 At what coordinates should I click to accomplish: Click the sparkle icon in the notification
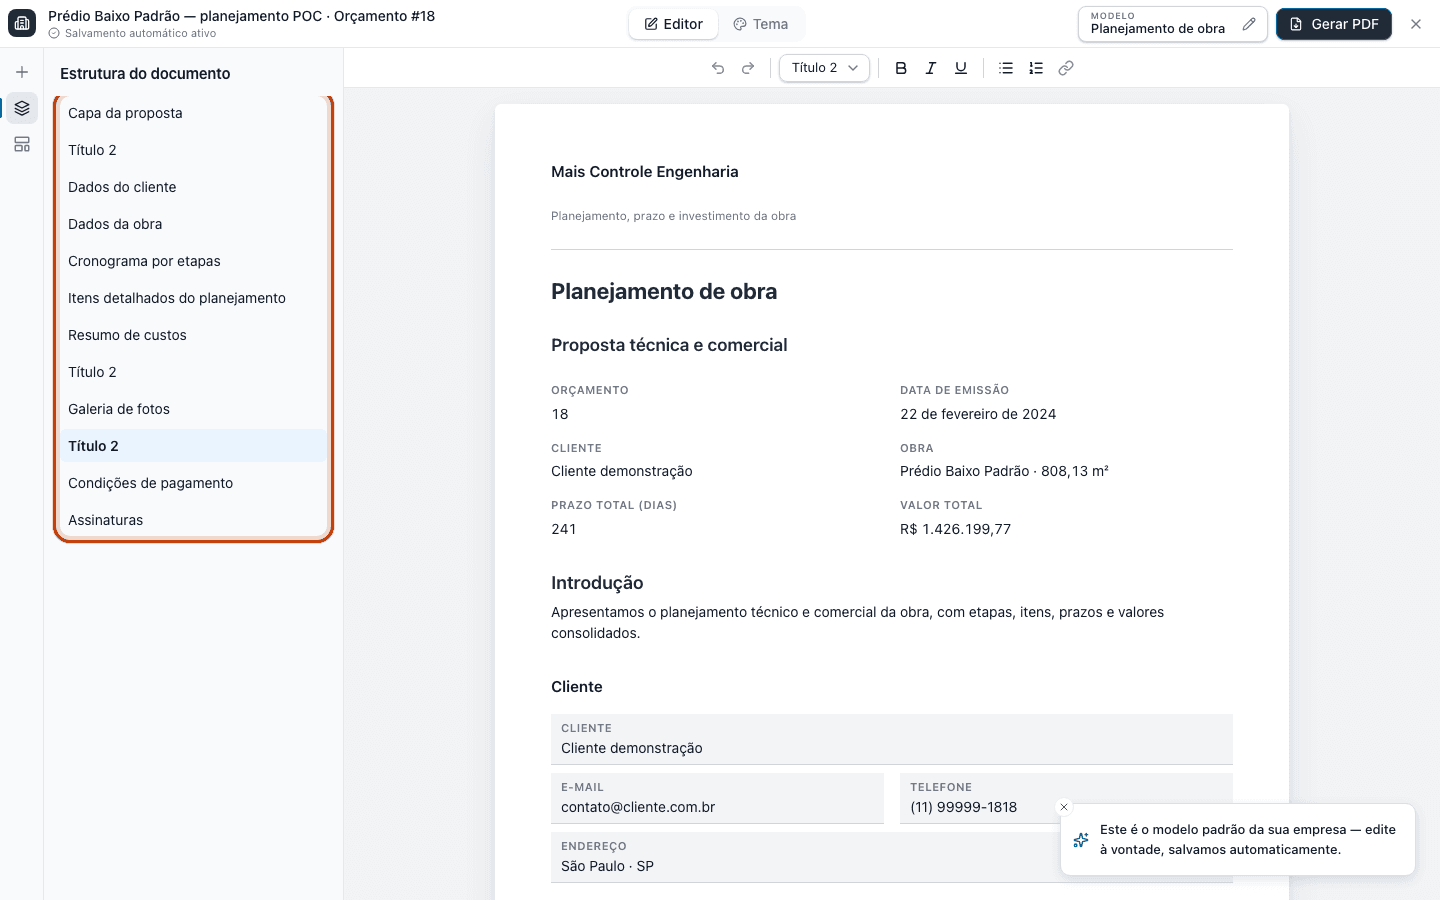[x=1080, y=840]
